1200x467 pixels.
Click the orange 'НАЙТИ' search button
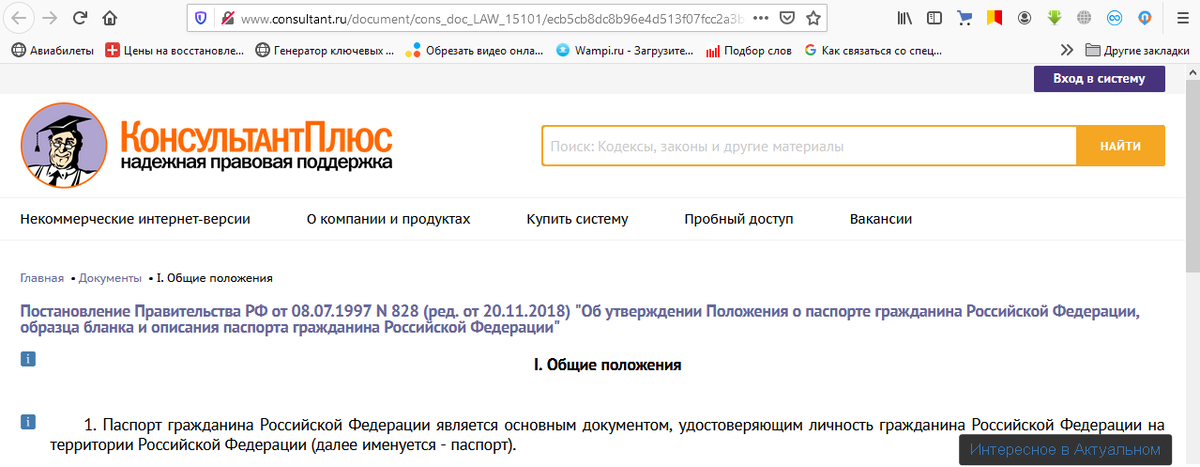click(1120, 146)
